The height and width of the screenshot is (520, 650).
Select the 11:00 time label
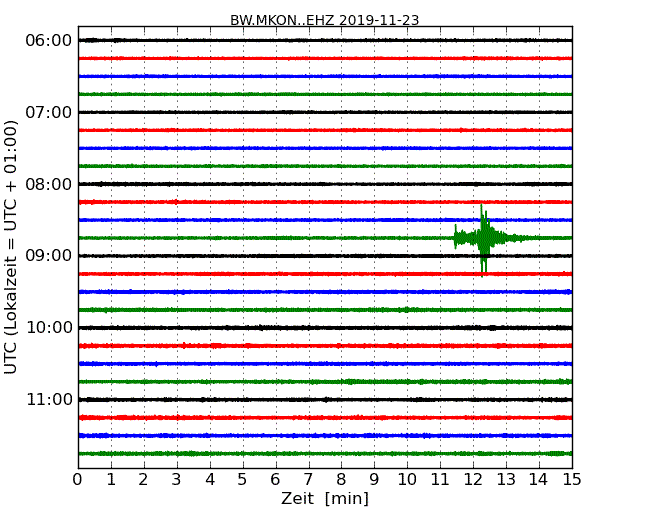coord(49,399)
